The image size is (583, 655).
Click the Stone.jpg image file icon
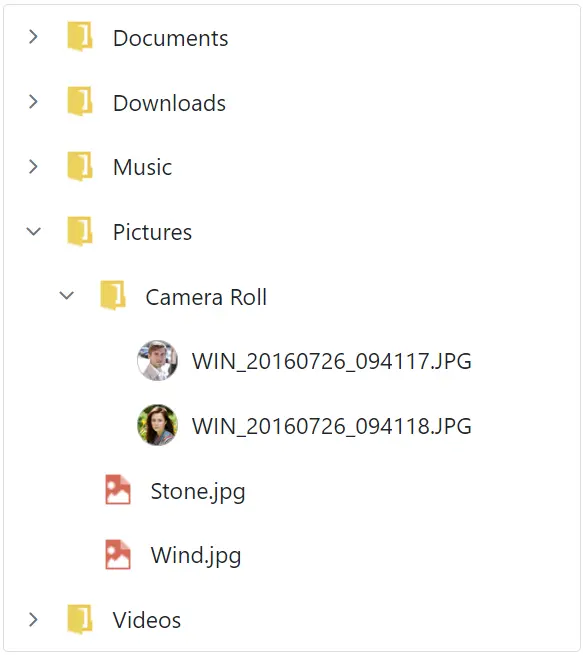tap(118, 490)
